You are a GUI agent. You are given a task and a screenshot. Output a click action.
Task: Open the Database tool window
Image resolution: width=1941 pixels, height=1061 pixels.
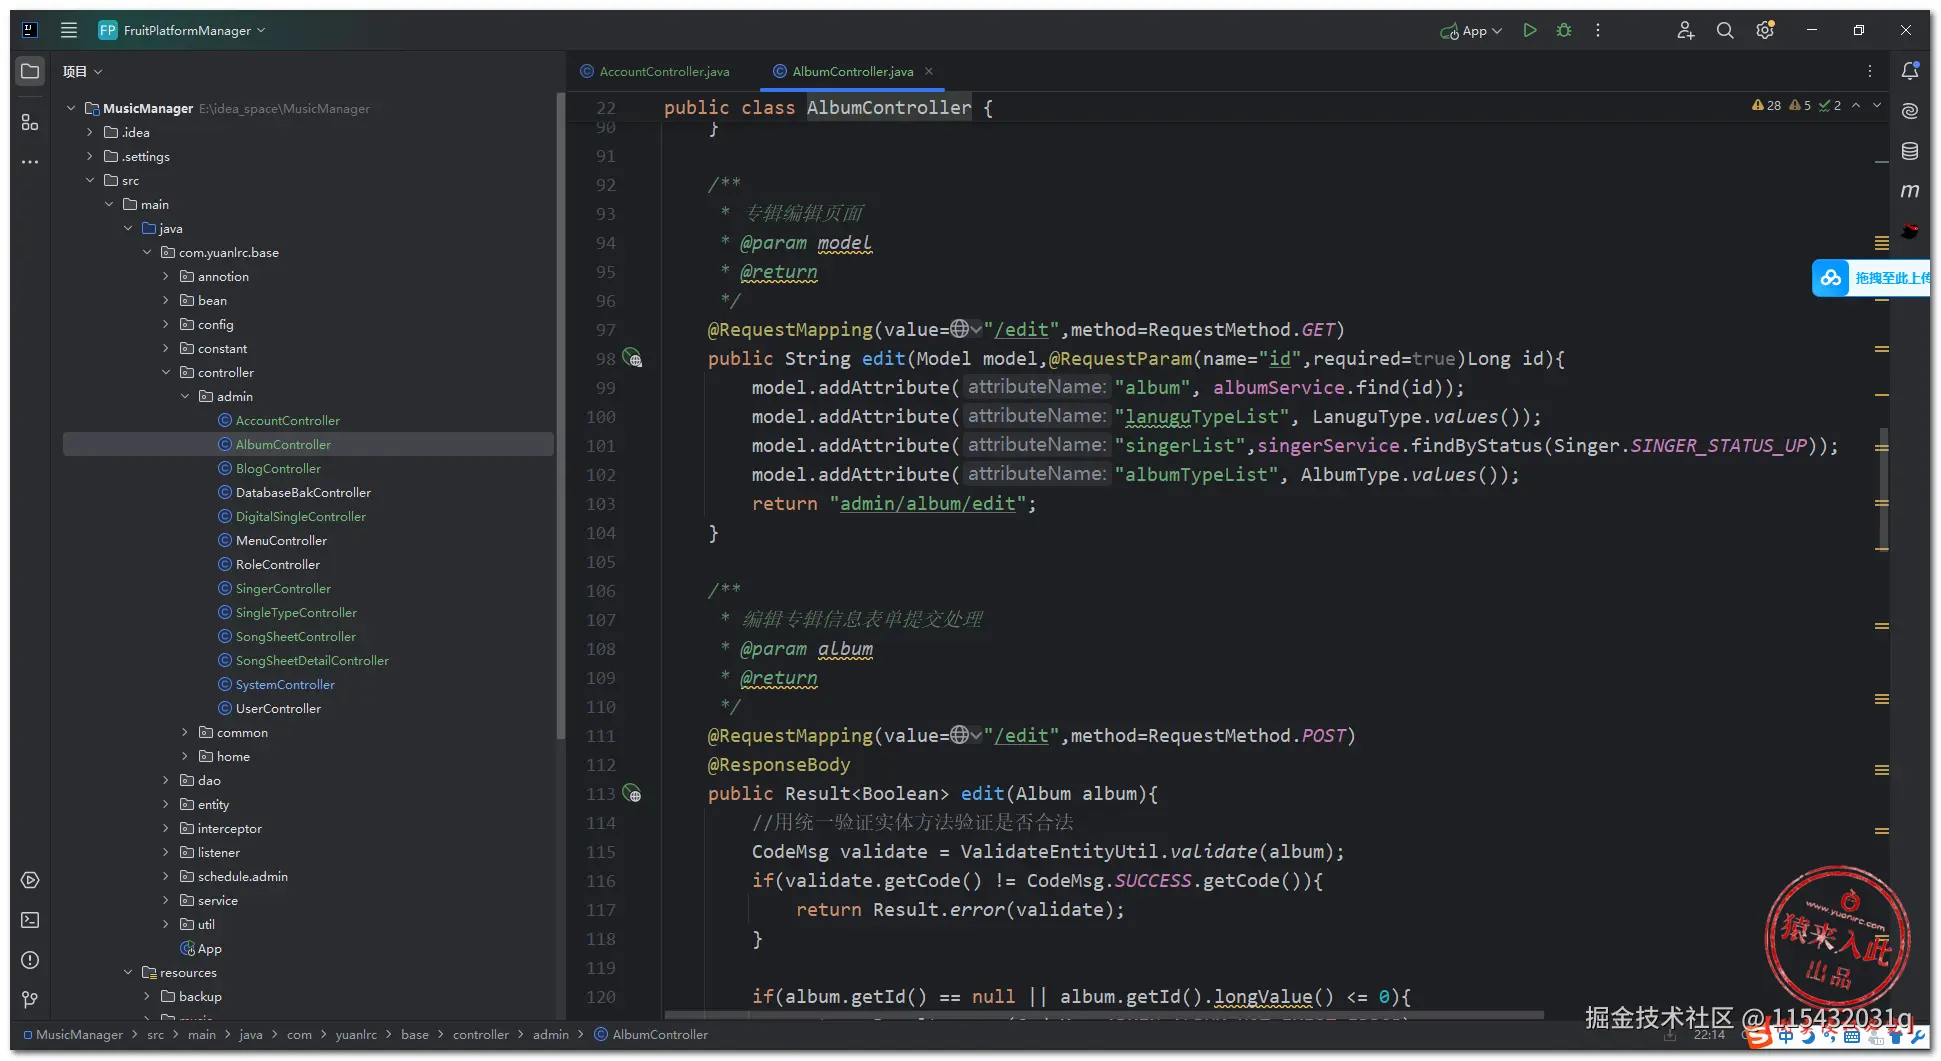pos(1910,151)
